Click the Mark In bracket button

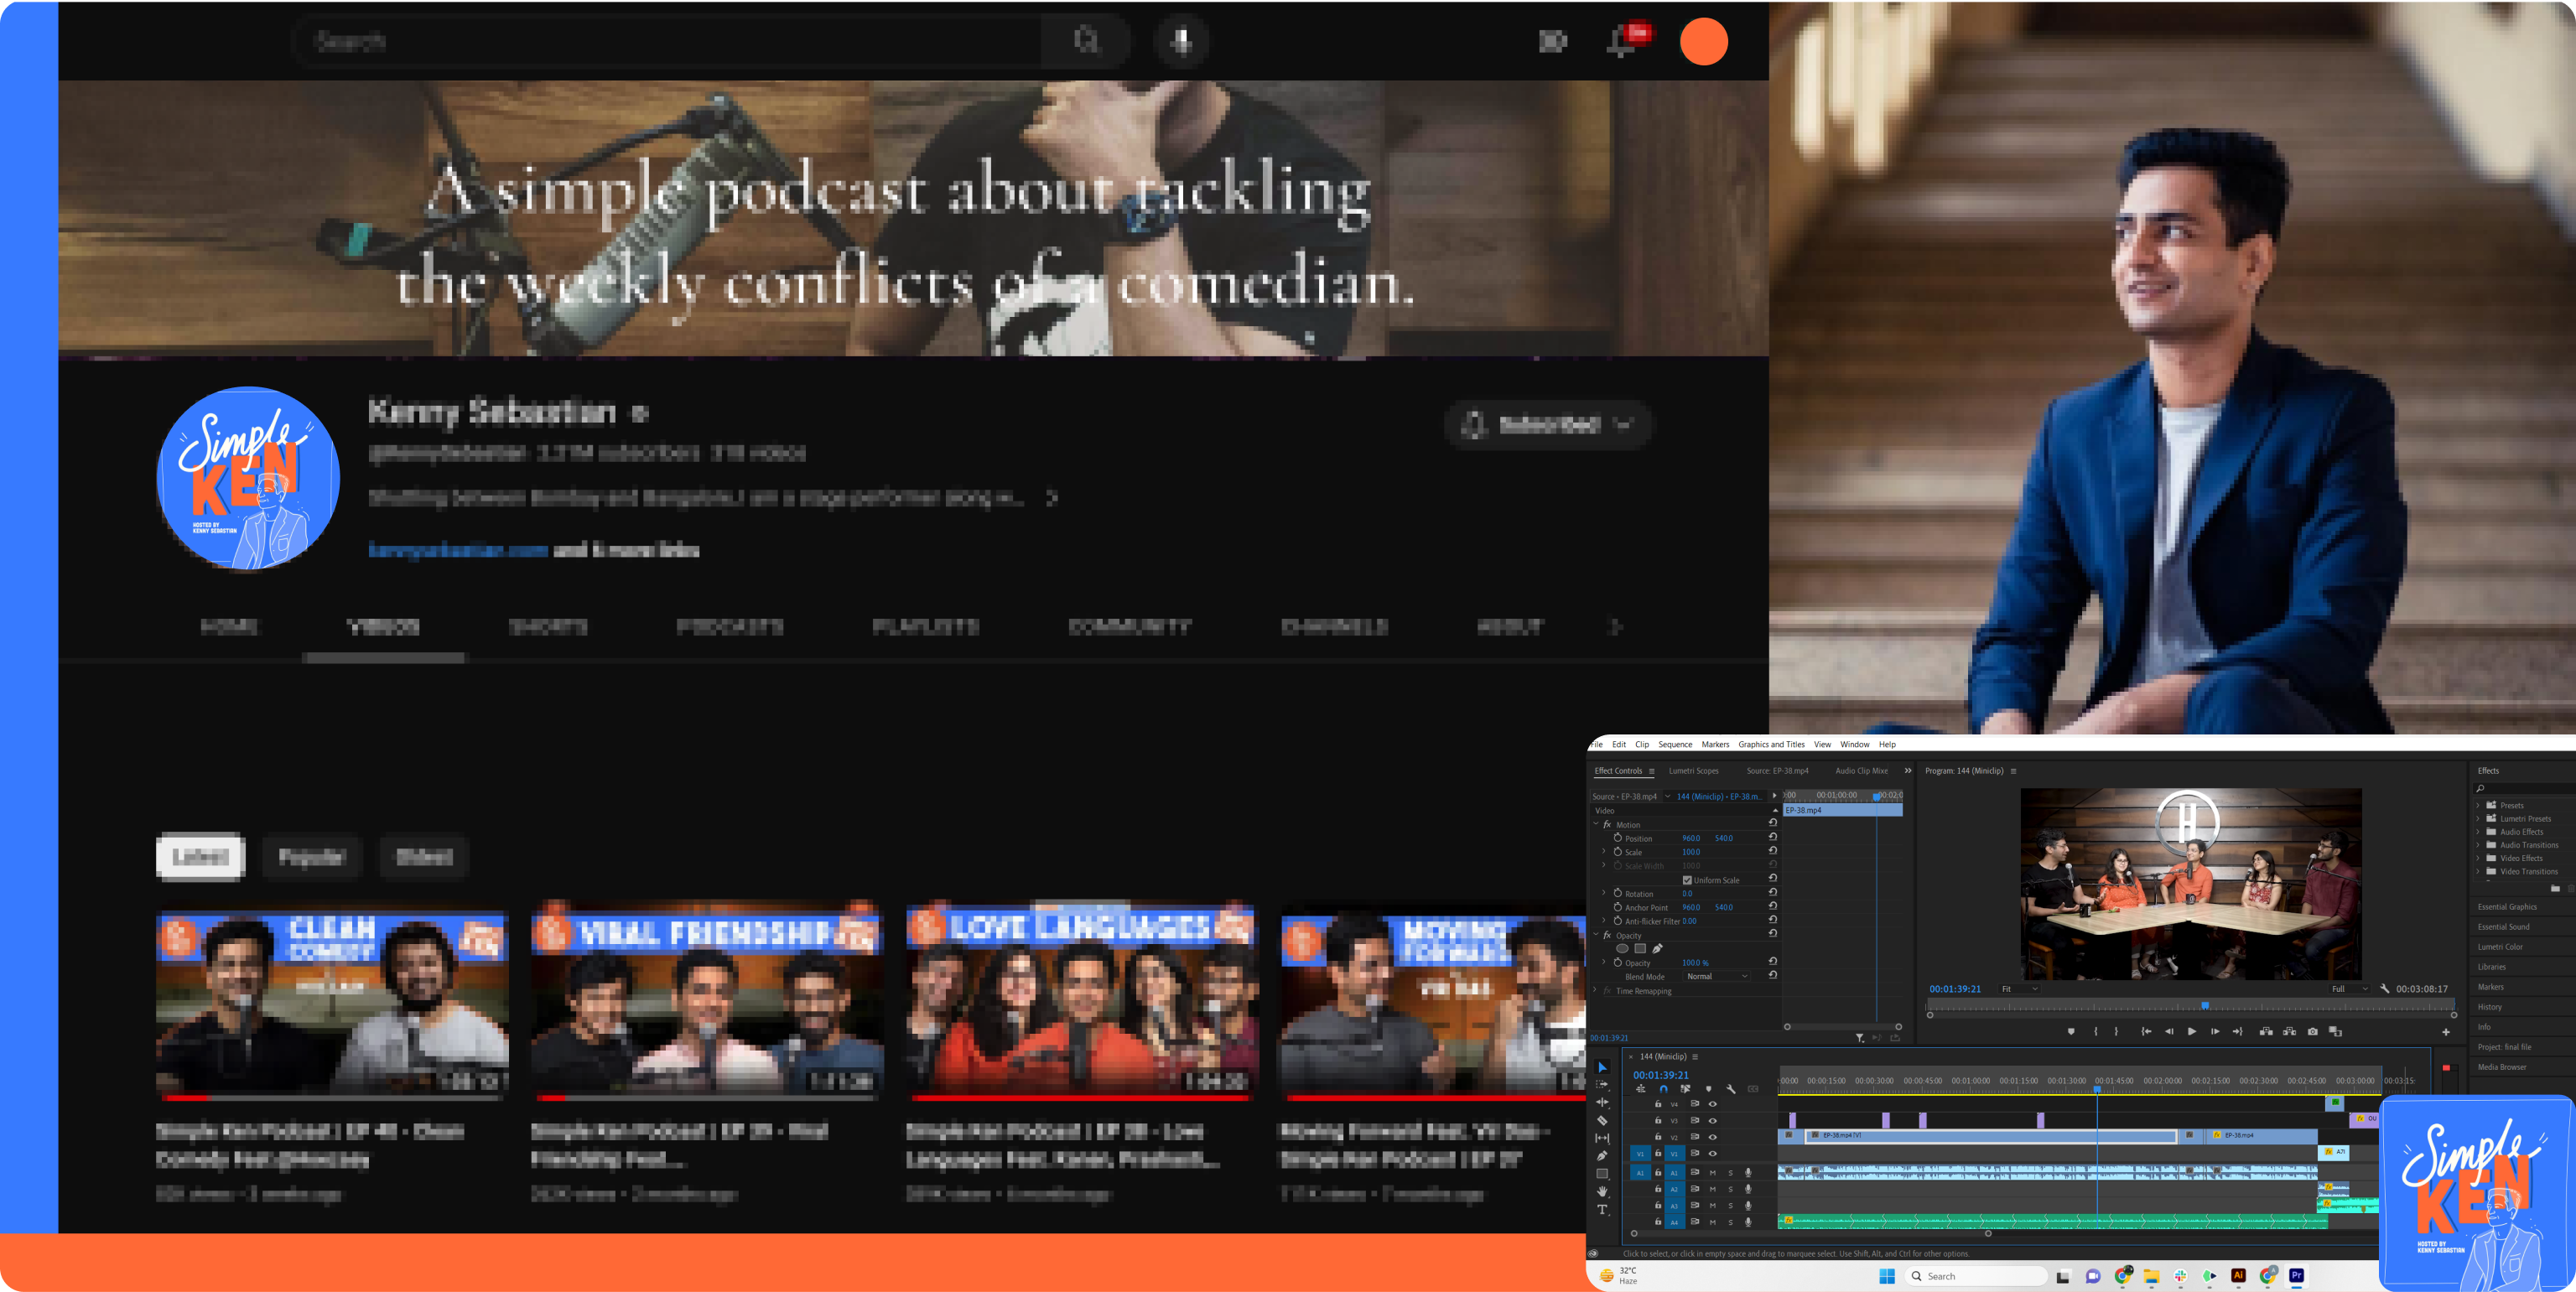click(x=2096, y=1031)
